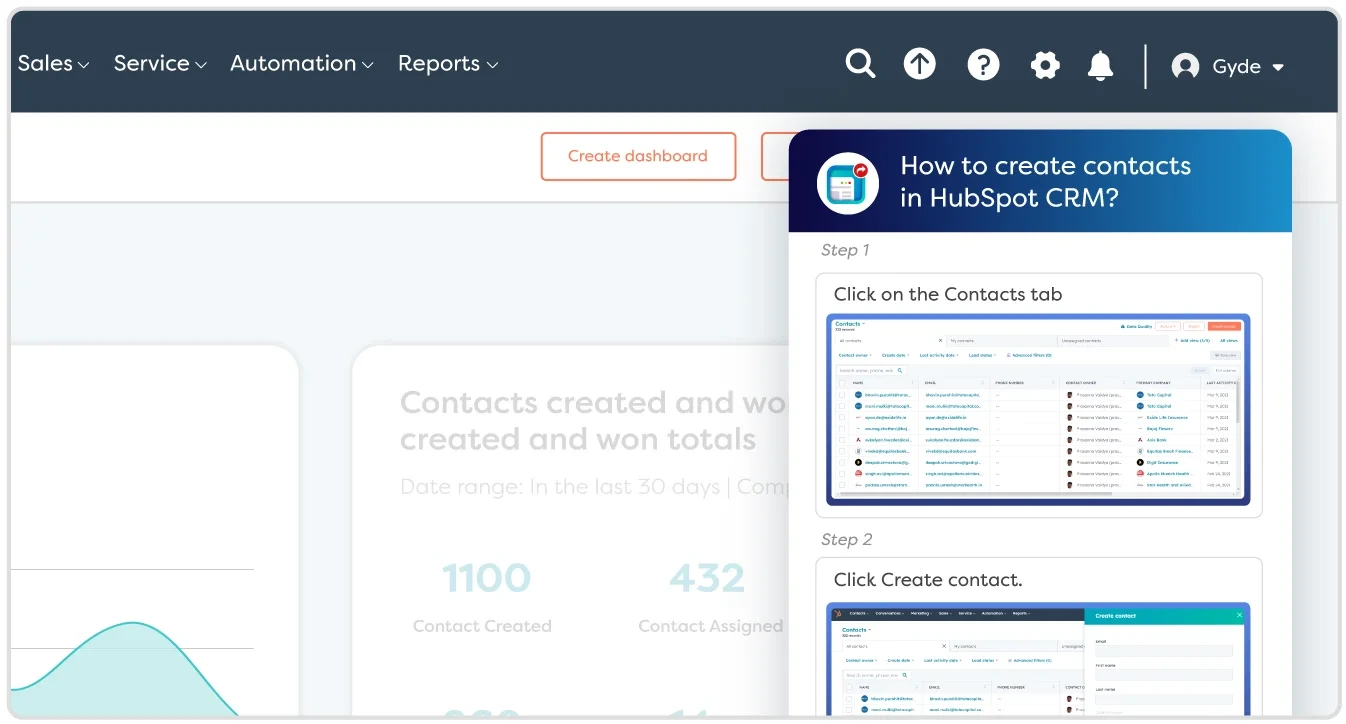Click the upload arrow icon
1346x724 pixels.
(919, 63)
